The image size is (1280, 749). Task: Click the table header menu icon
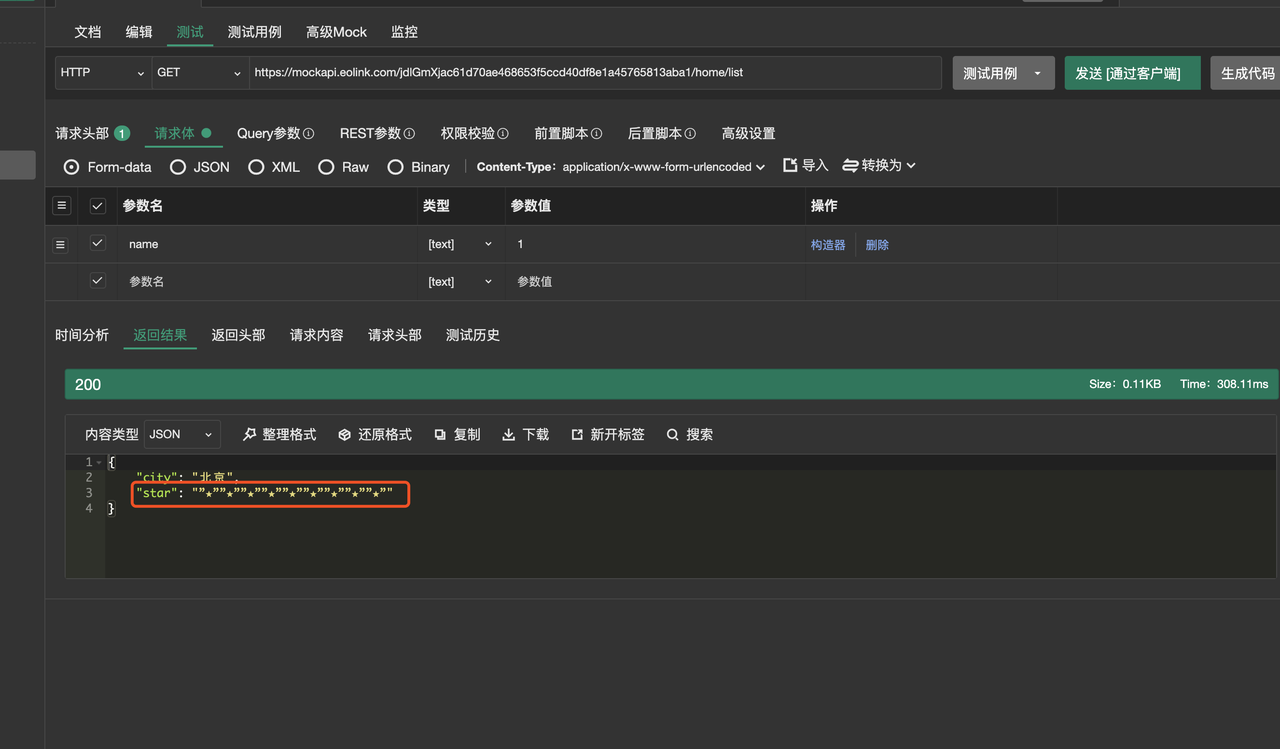(62, 205)
